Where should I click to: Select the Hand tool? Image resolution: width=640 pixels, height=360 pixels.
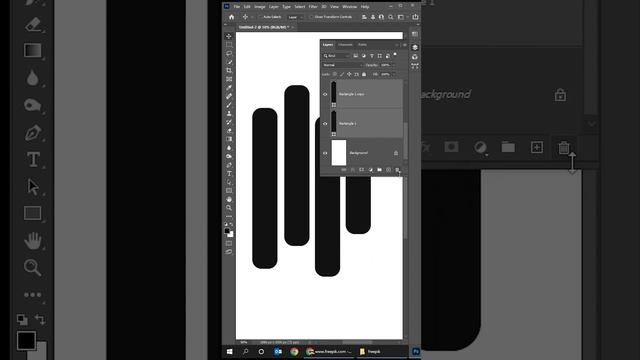[229, 199]
